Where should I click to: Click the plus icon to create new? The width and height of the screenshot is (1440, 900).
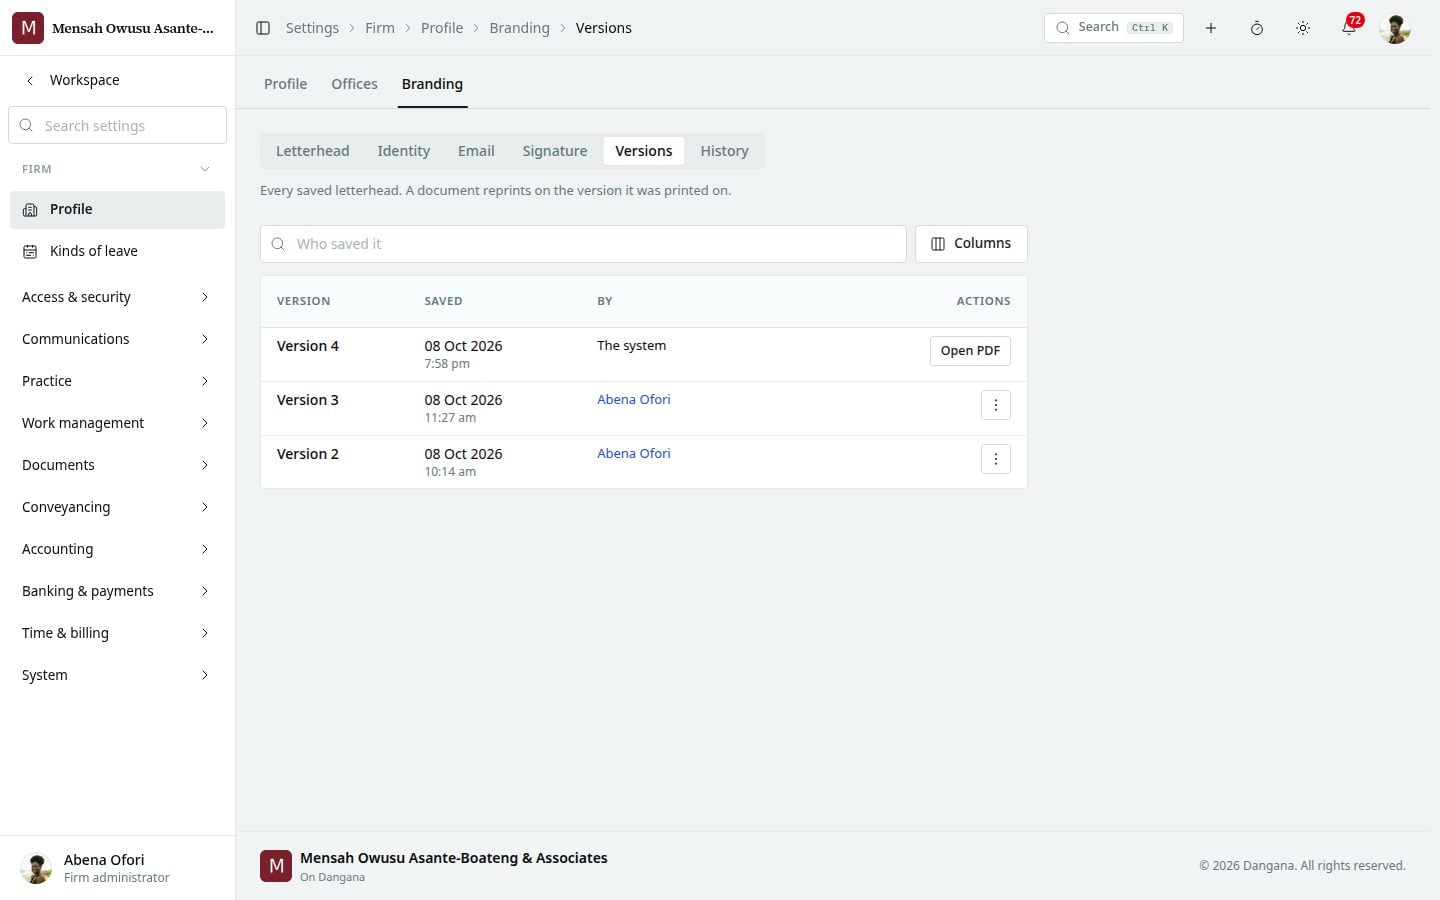click(x=1211, y=28)
